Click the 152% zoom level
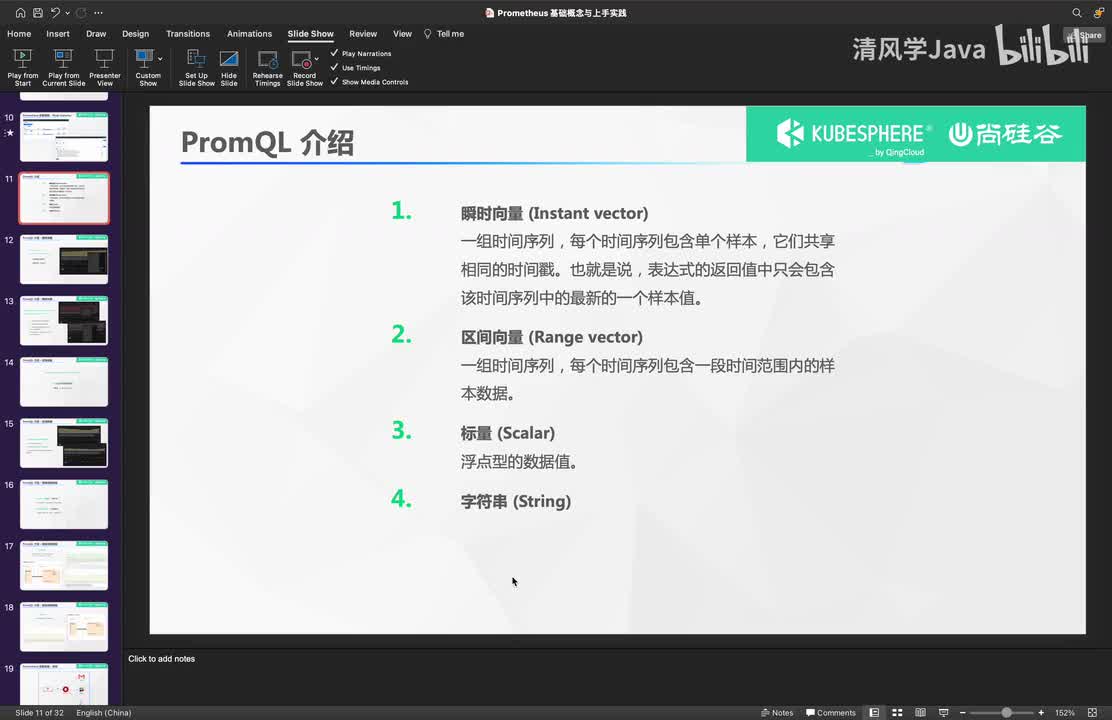Screen dimensions: 1112x720 click(x=1064, y=712)
